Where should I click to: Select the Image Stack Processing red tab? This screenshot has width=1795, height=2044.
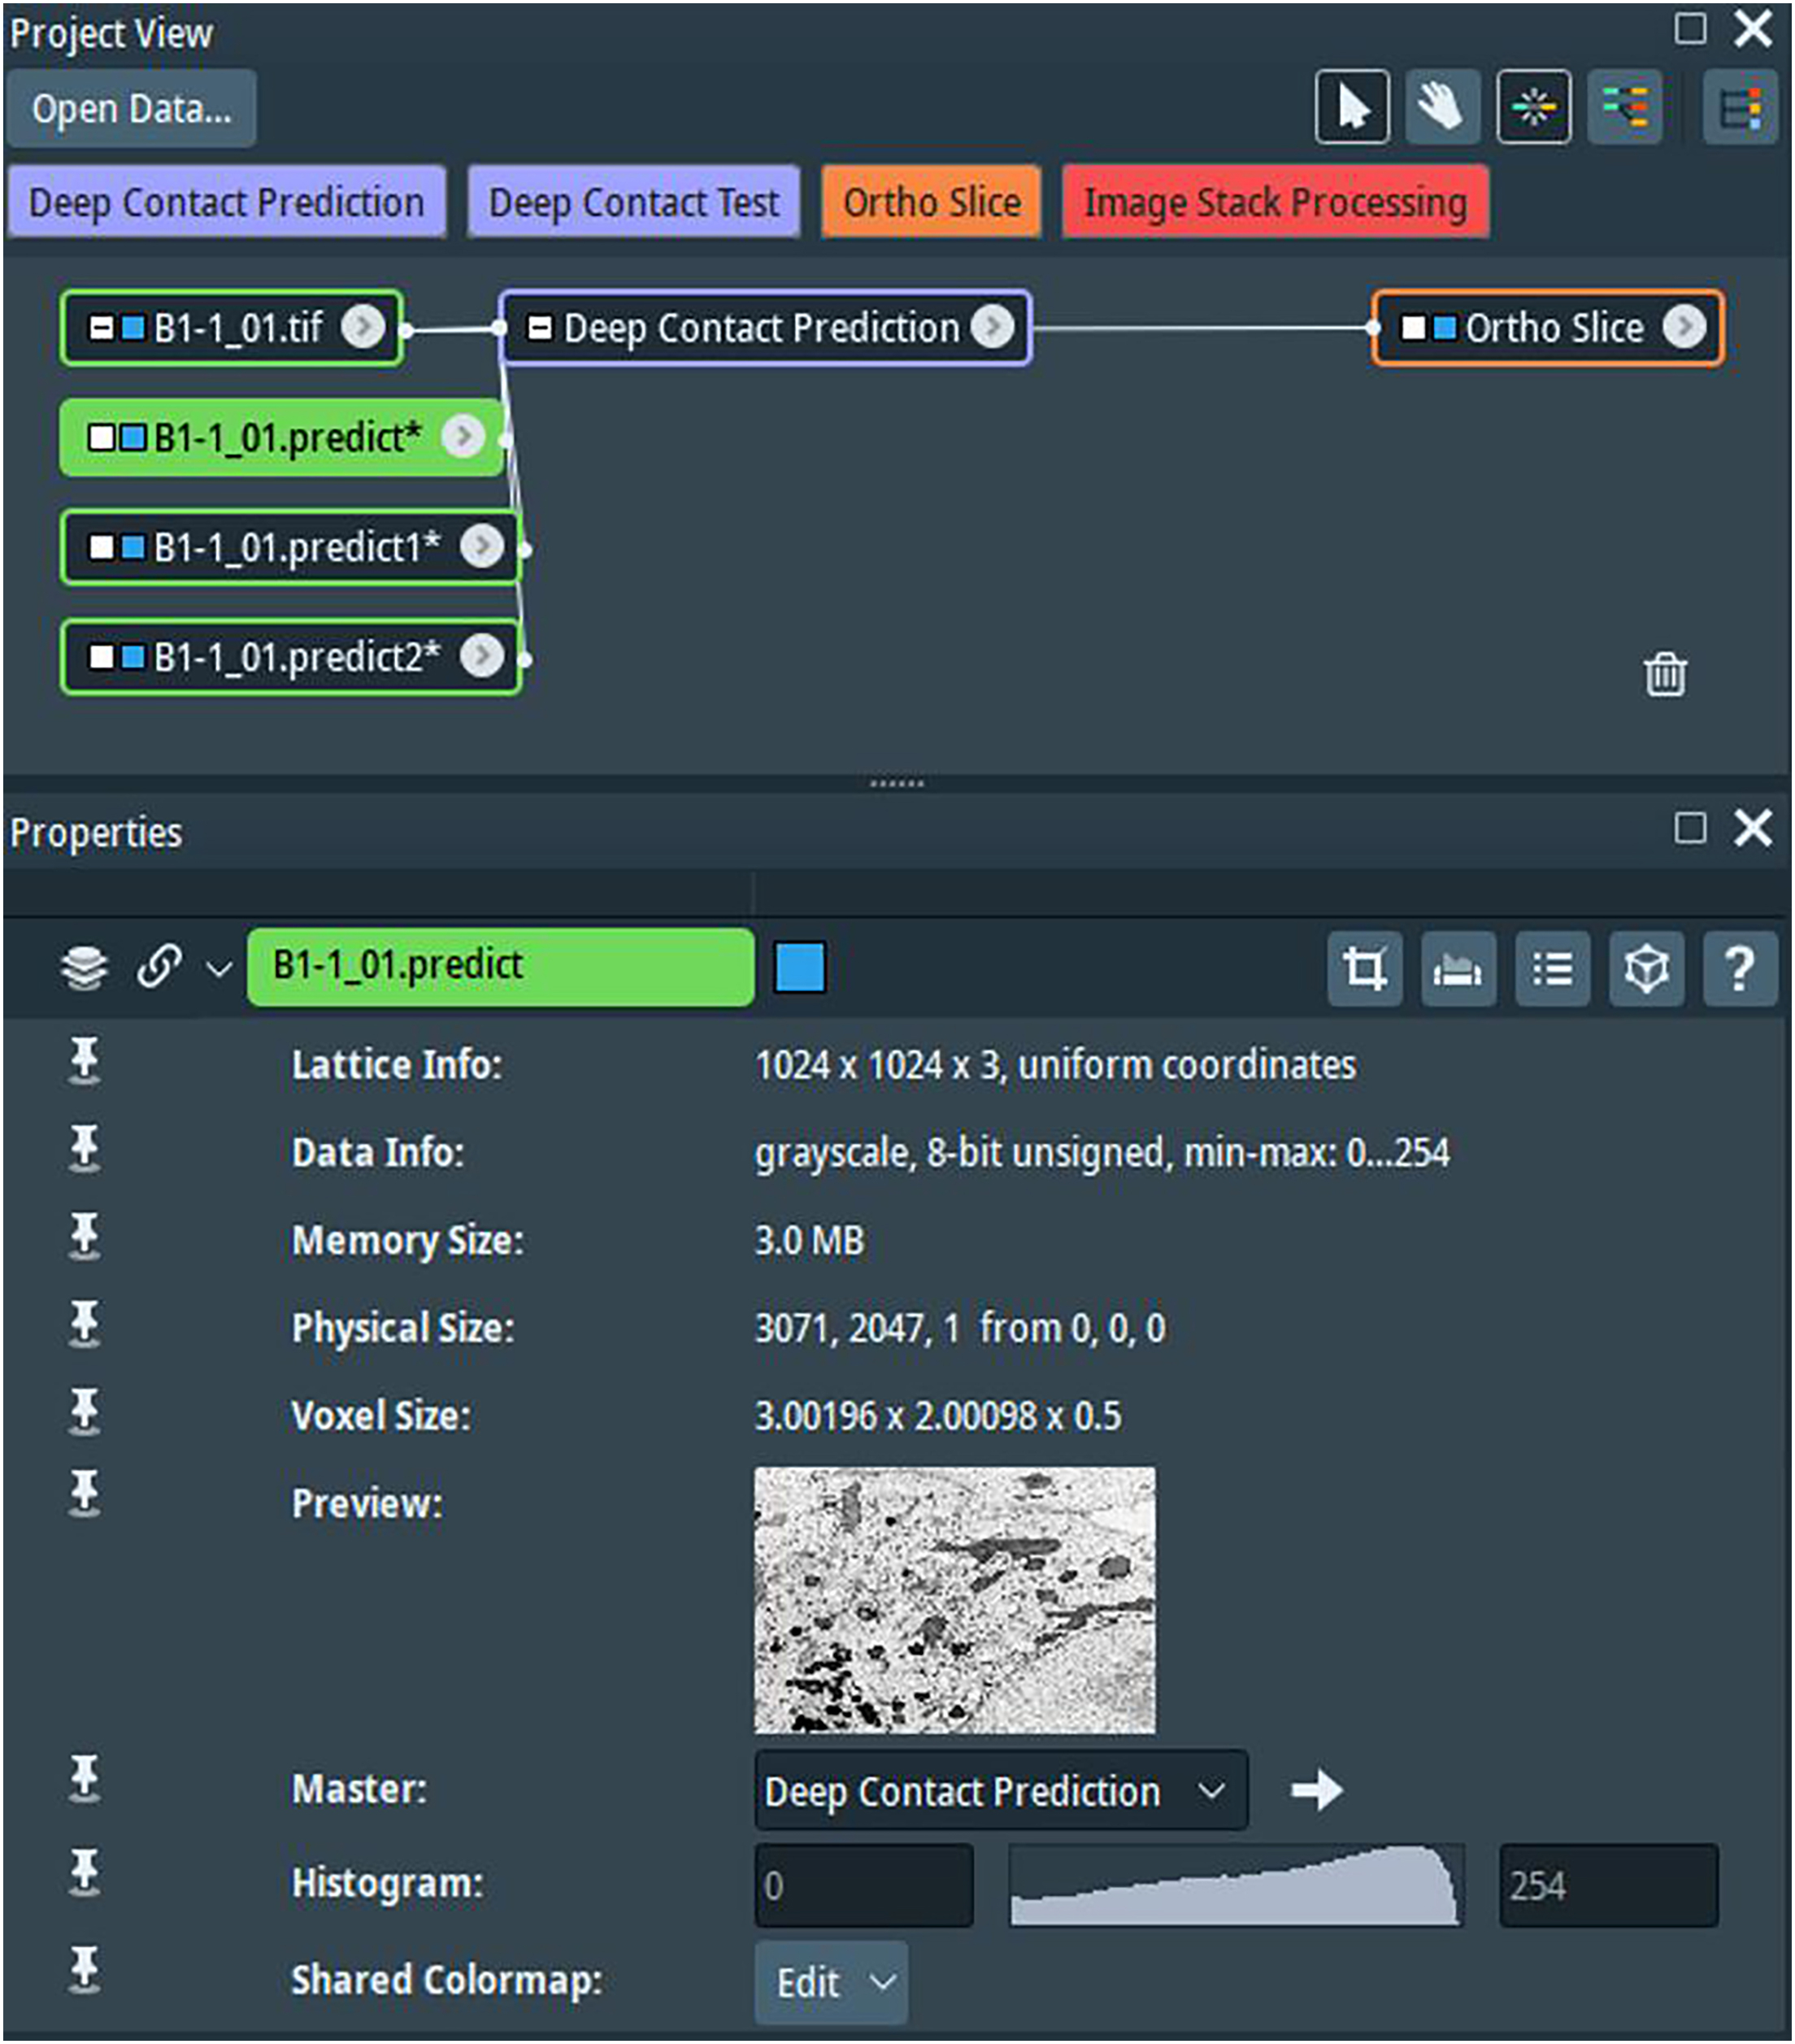1275,202
